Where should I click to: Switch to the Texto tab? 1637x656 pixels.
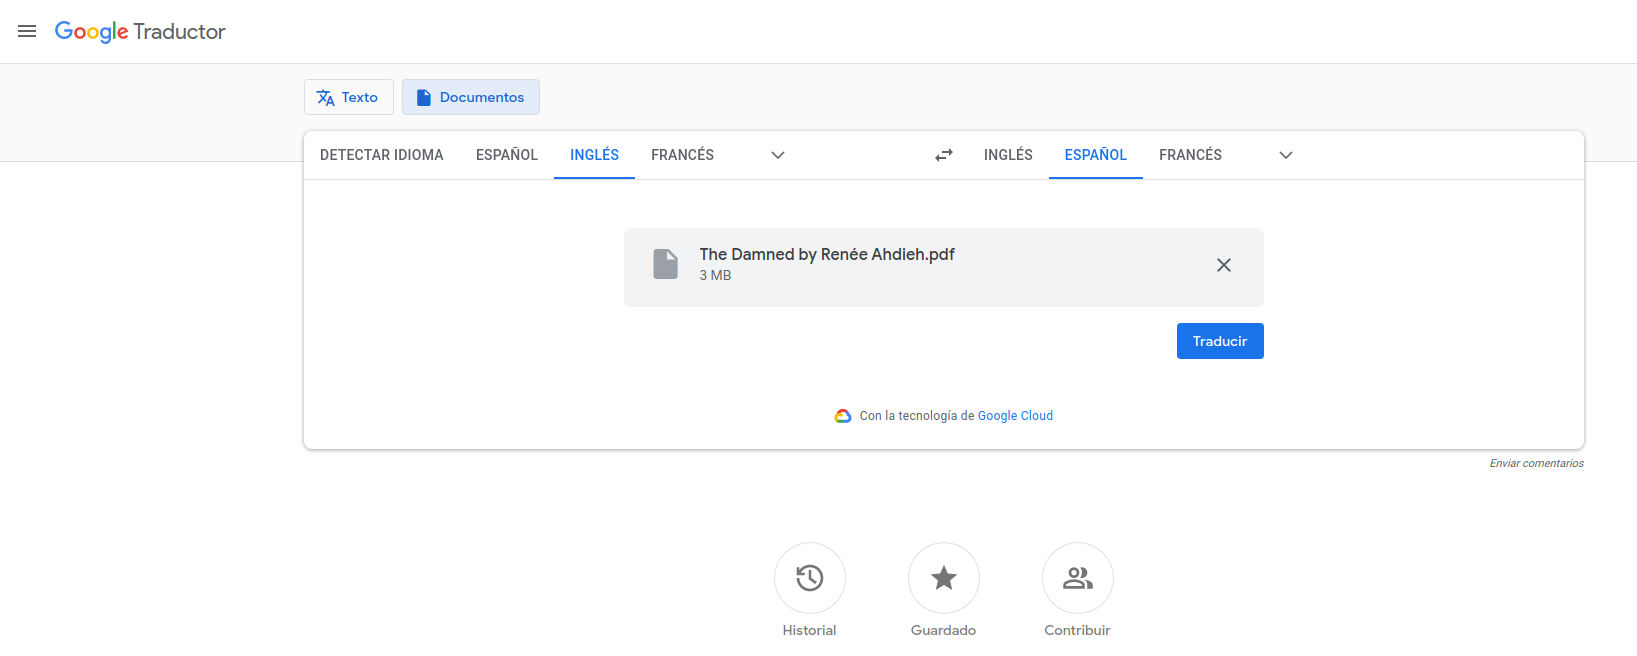click(348, 97)
